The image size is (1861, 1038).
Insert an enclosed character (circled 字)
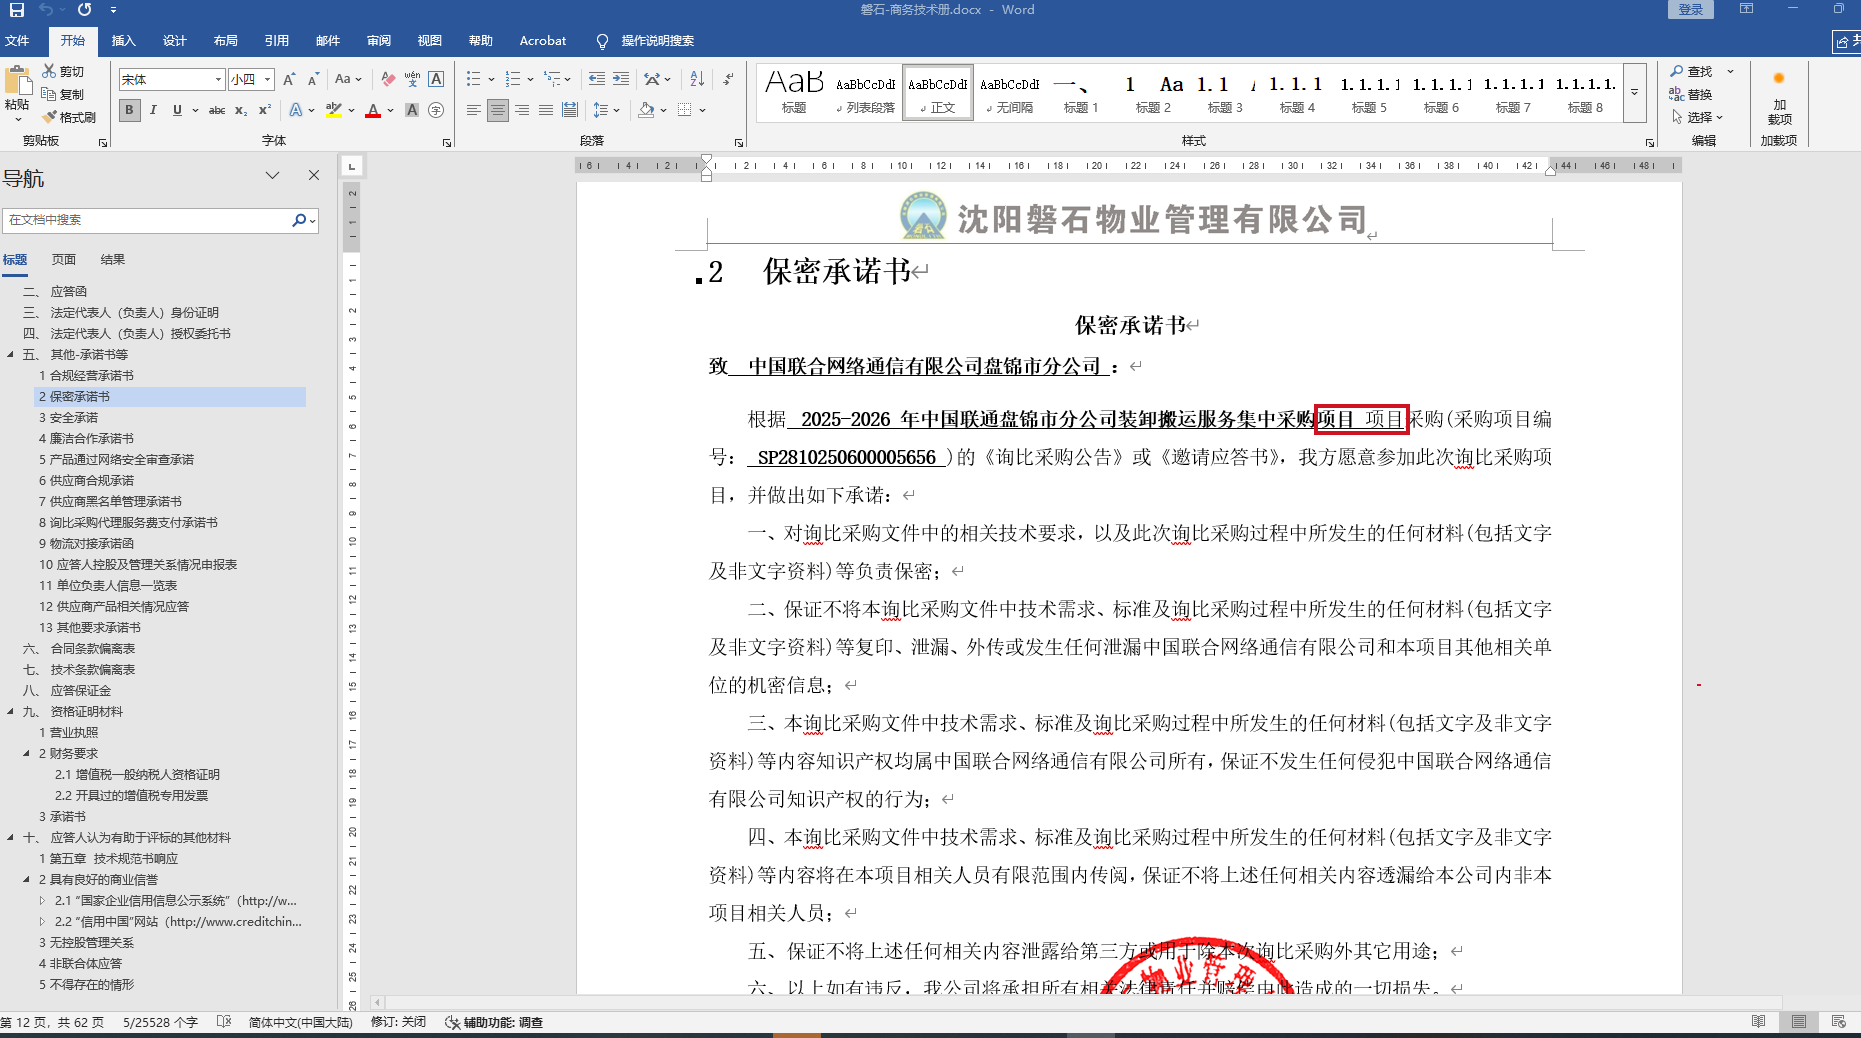pyautogui.click(x=436, y=110)
